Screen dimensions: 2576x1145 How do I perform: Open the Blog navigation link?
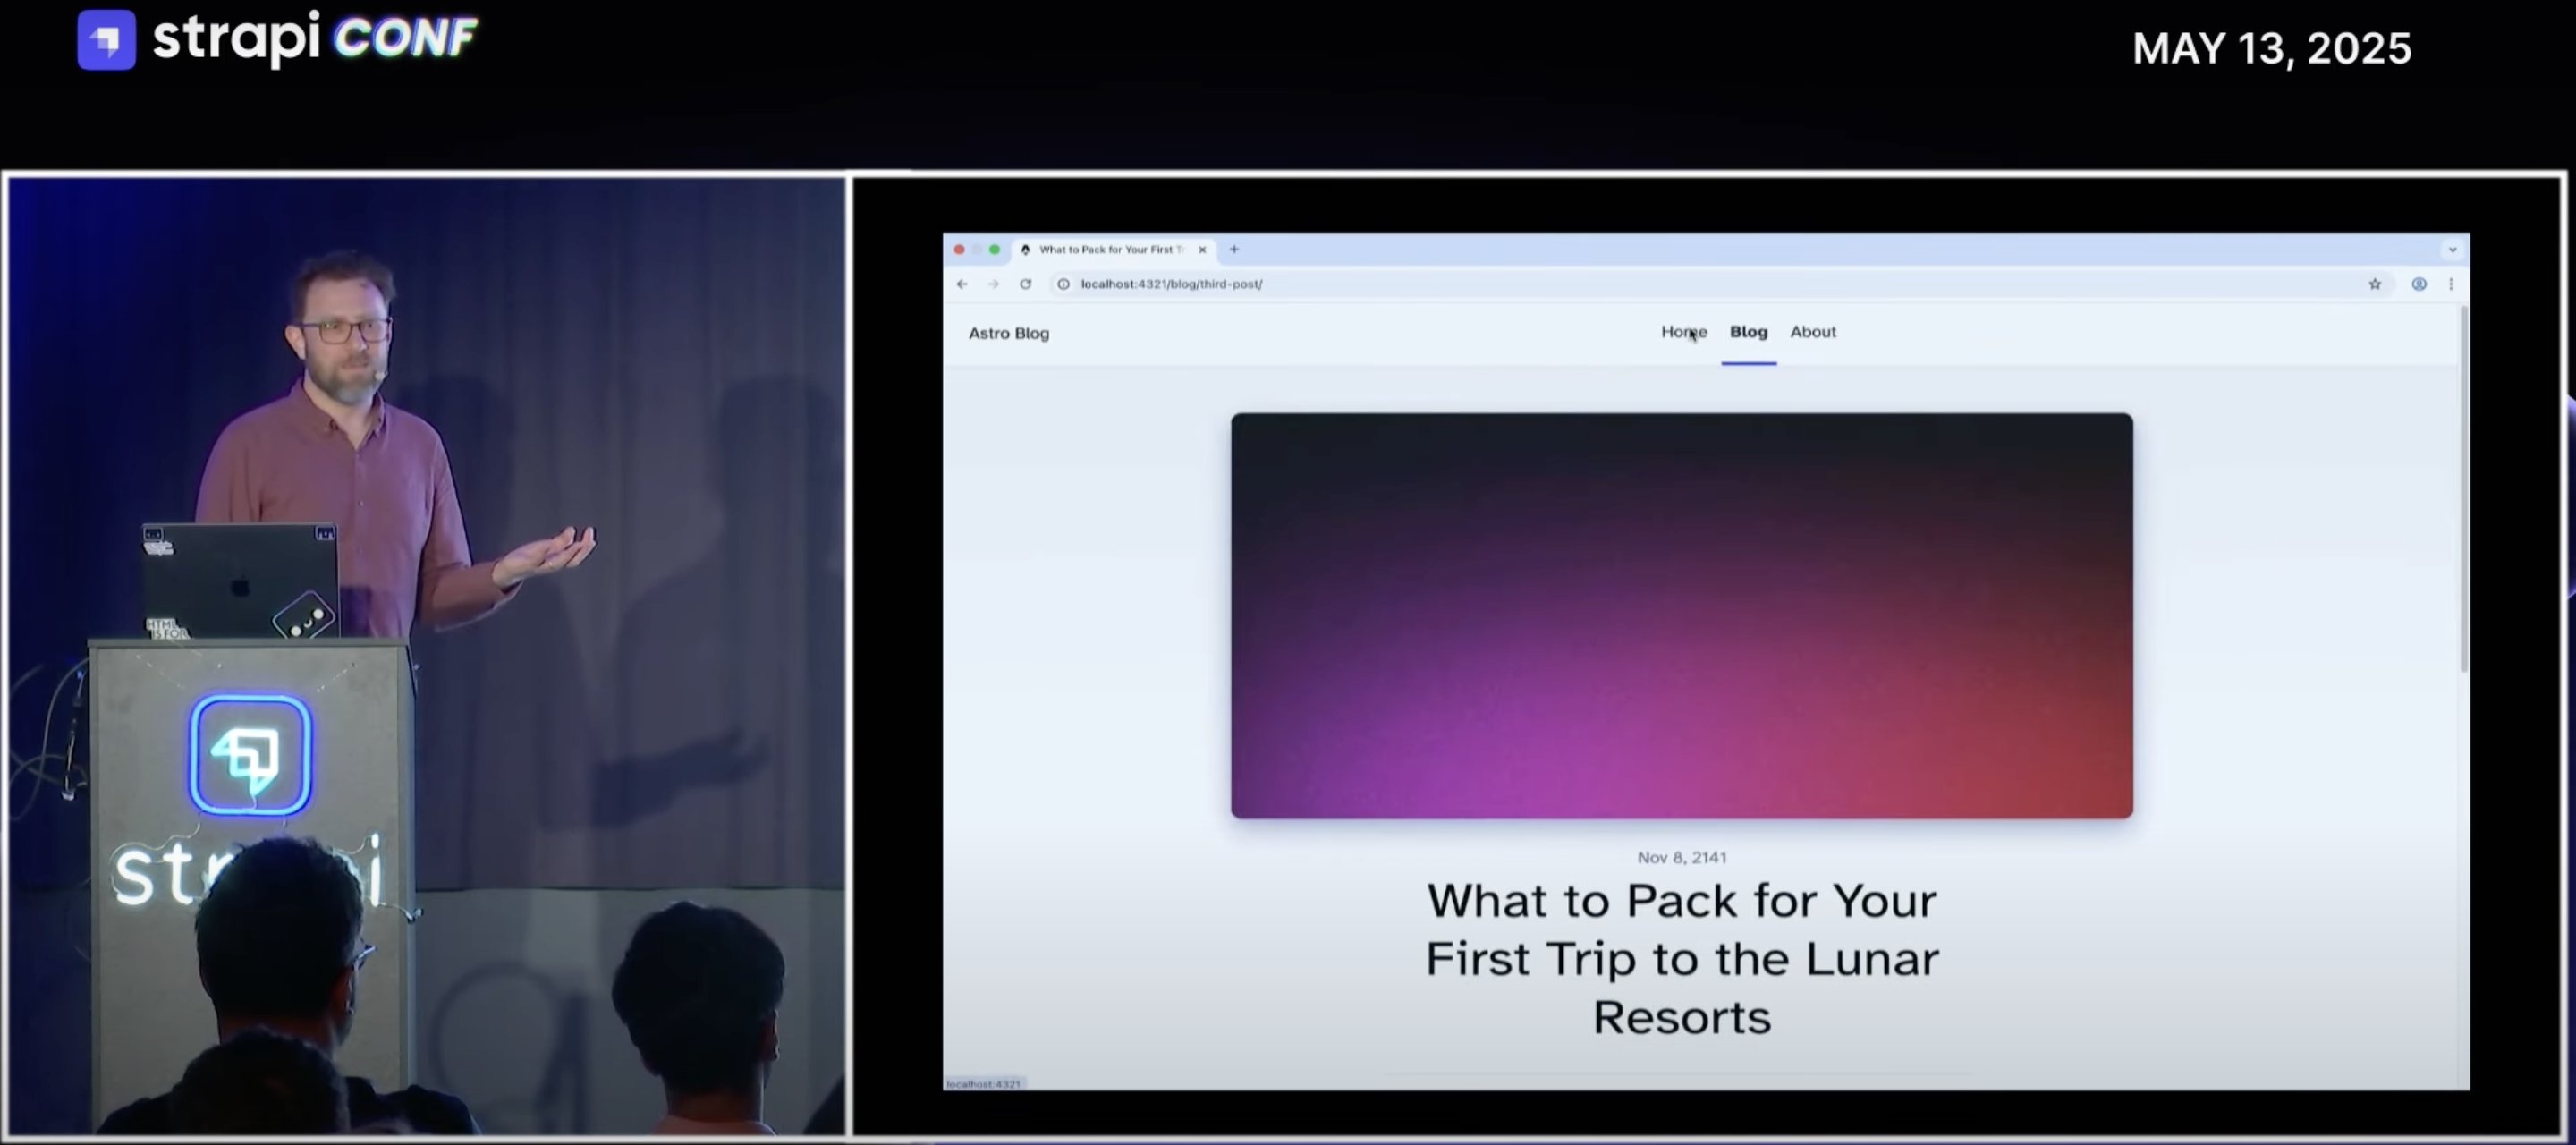pyautogui.click(x=1748, y=332)
